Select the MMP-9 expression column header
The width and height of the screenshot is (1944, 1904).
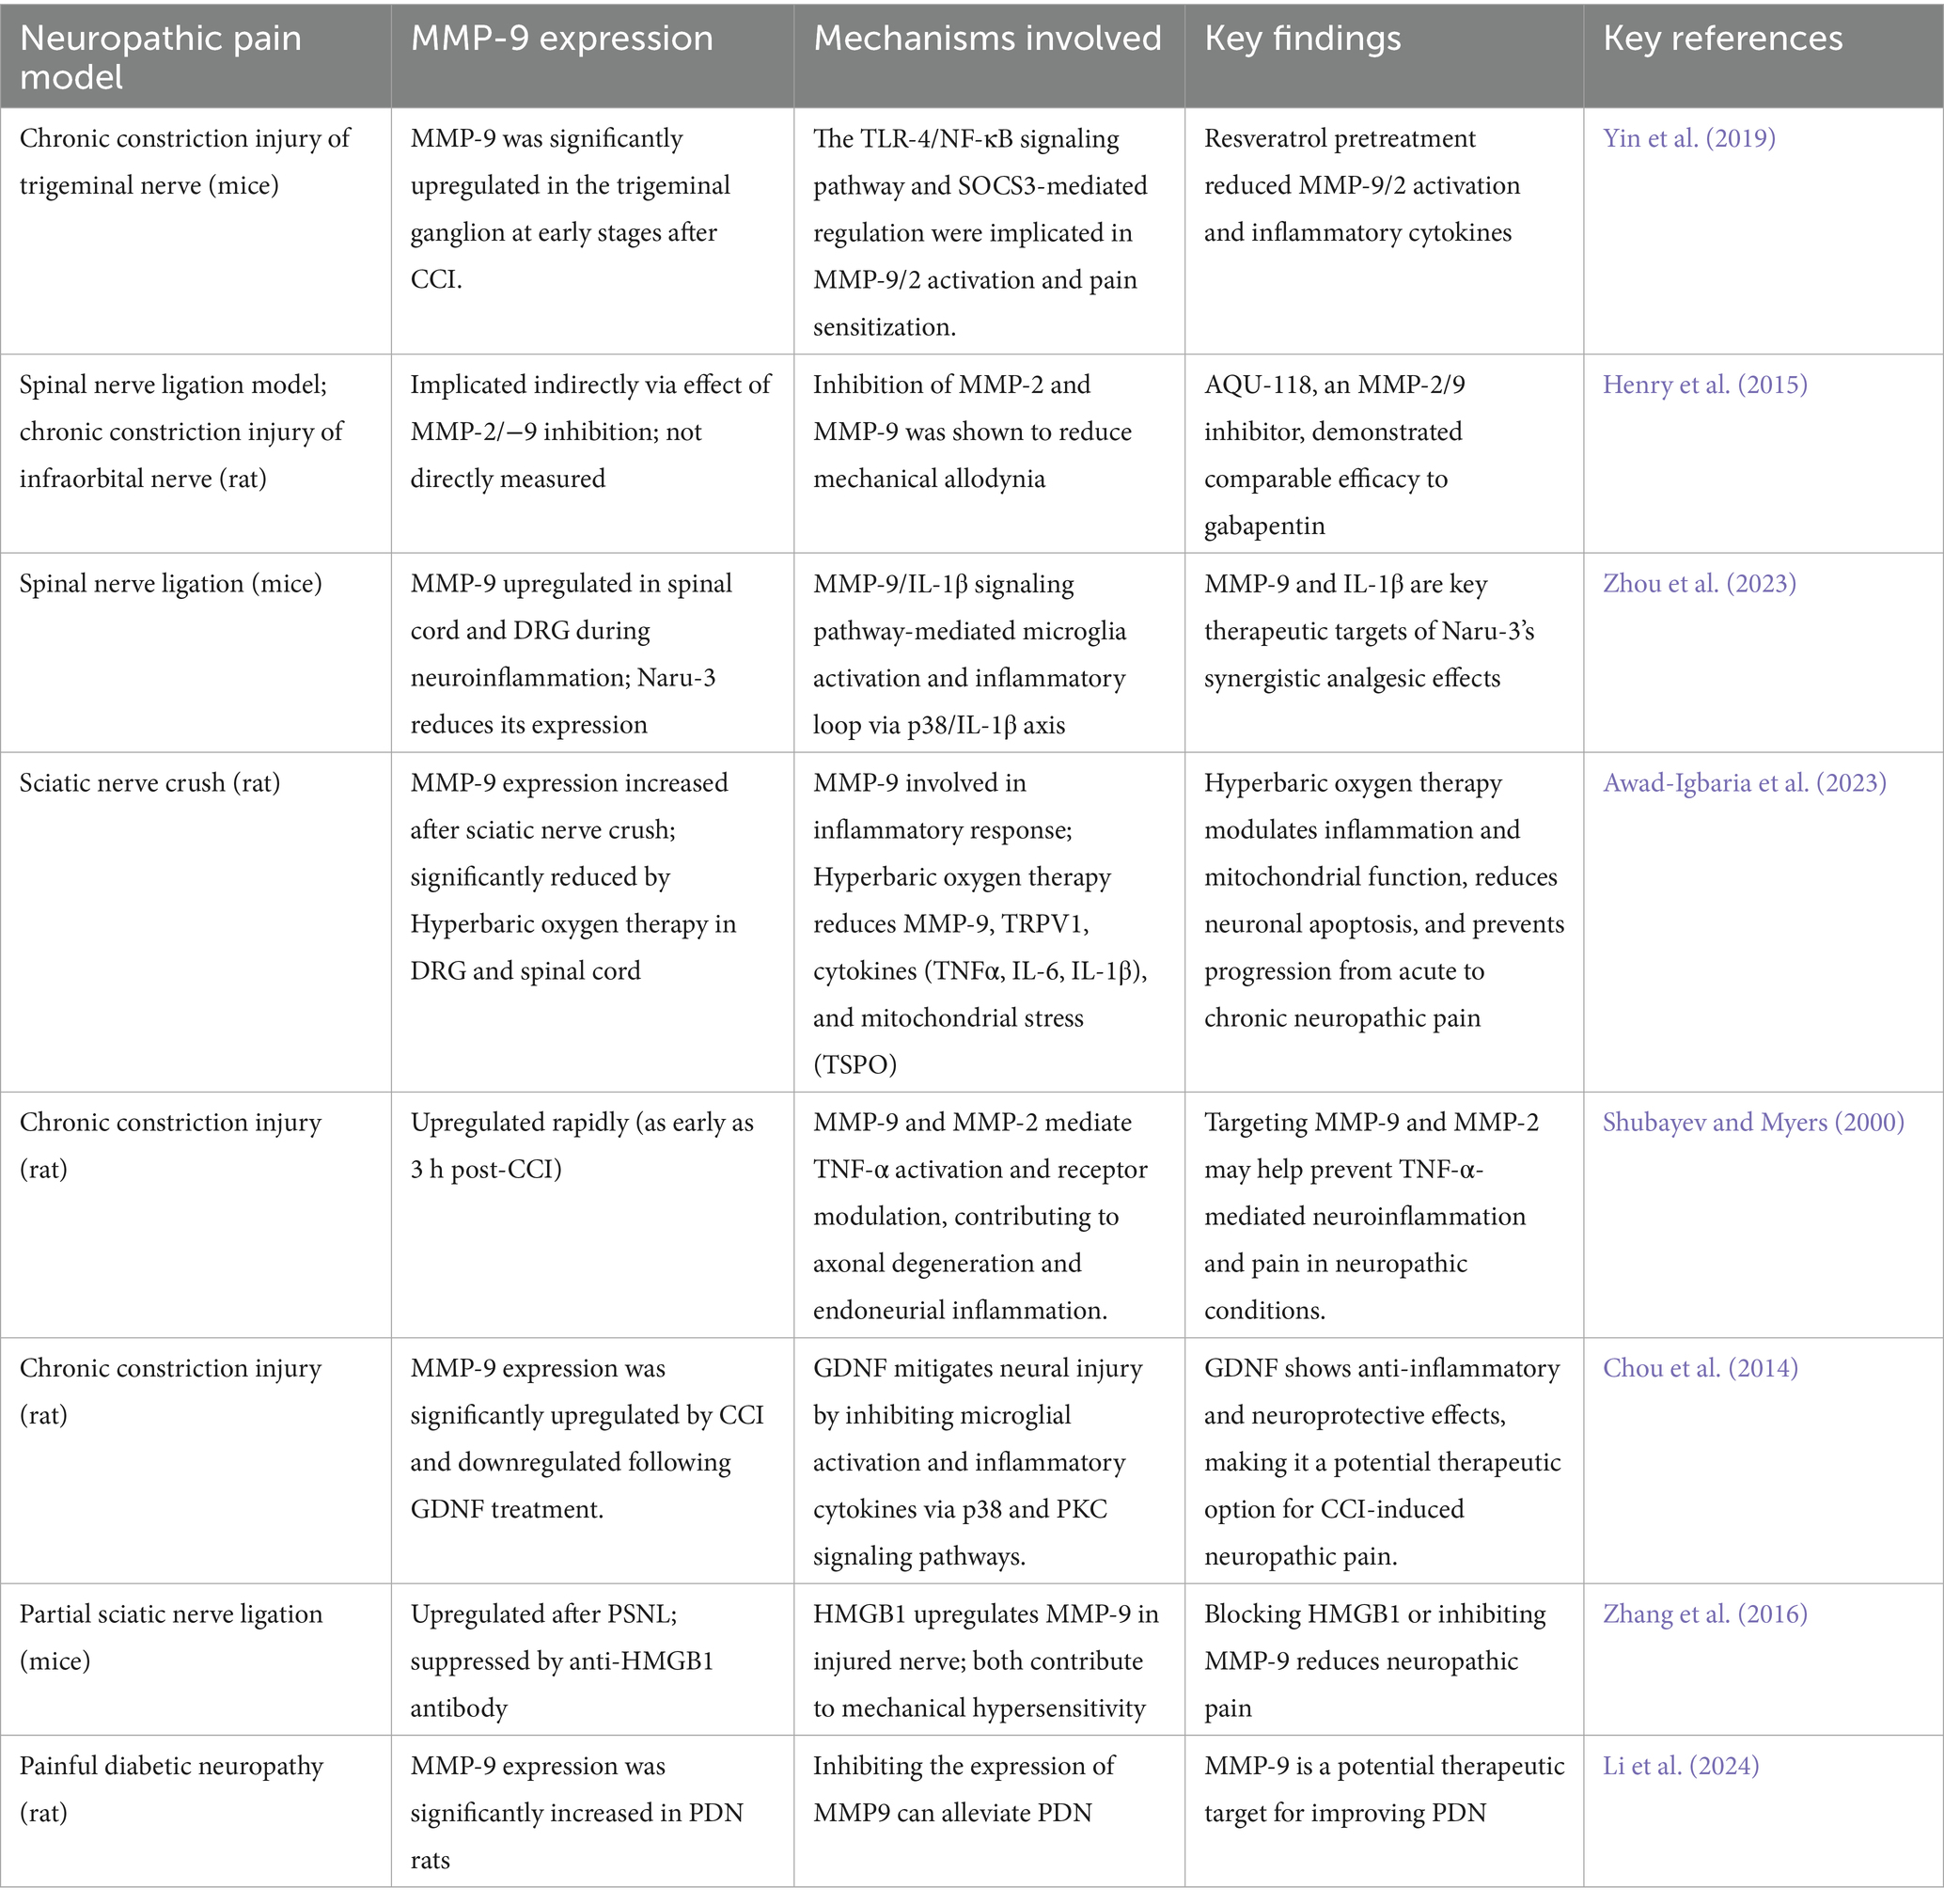click(x=562, y=38)
